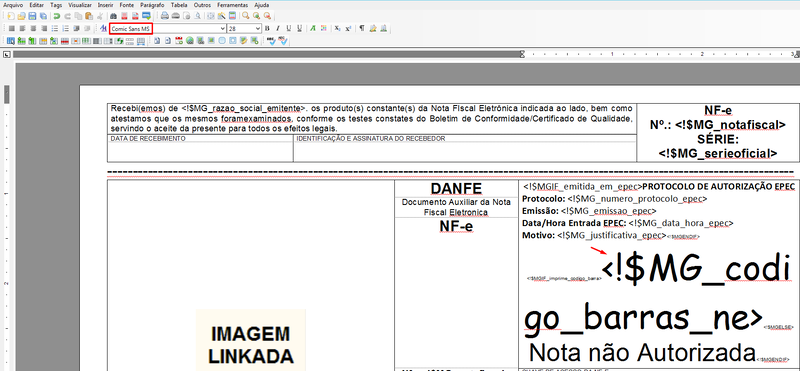
Task: Click the <!$MG_notafiscal> tag text
Action: click(730, 124)
